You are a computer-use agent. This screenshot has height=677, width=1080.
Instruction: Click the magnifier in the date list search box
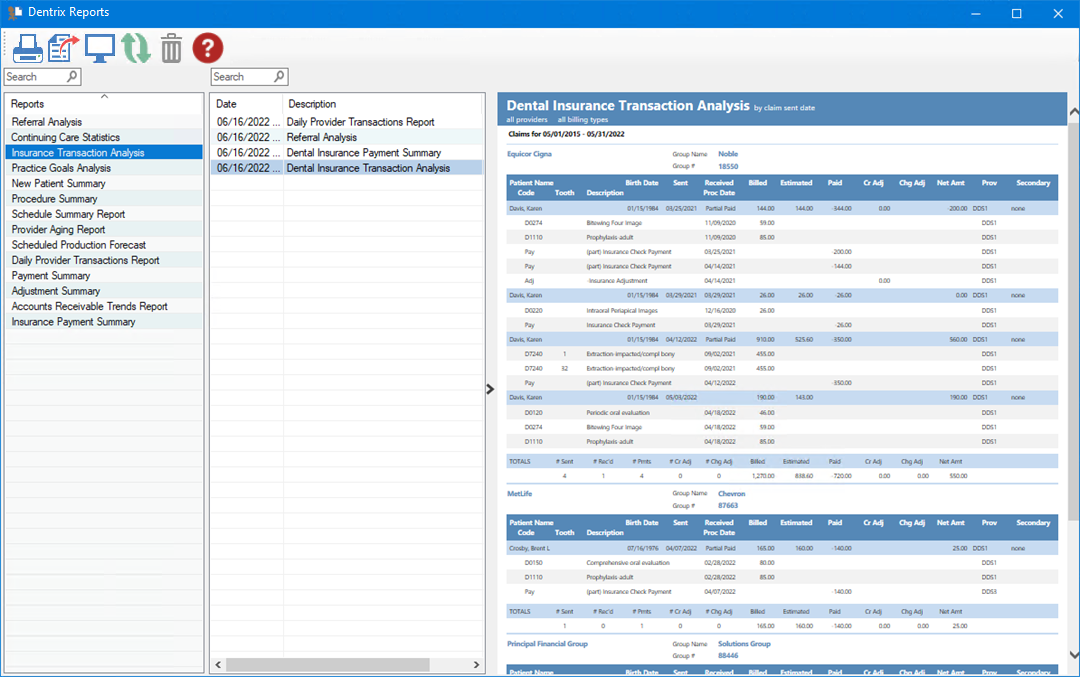279,76
